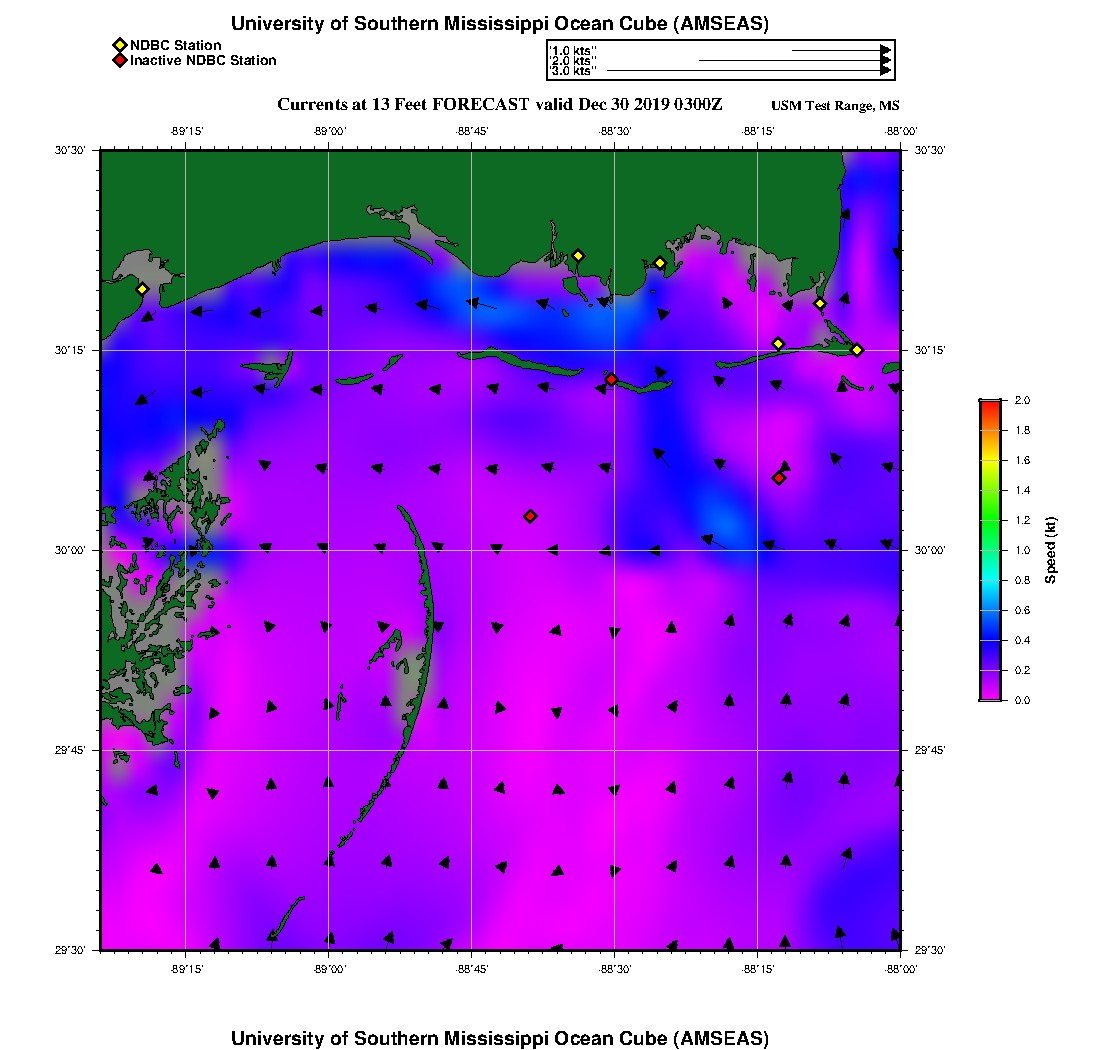Image resolution: width=1100 pixels, height=1050 pixels.
Task: Click the top University of Southern Mississippi title
Action: [500, 24]
